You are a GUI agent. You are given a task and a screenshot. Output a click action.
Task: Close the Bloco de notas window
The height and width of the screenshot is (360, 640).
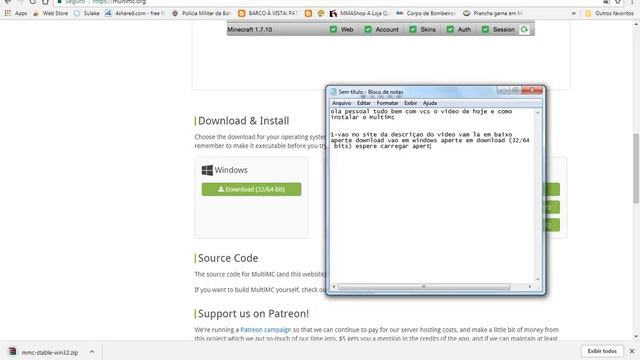532,90
